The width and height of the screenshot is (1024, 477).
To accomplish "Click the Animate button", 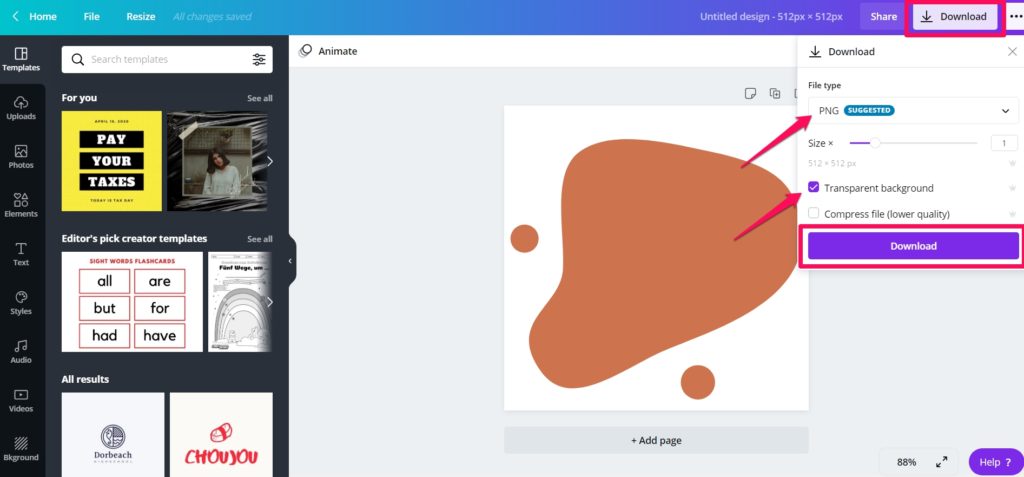I will [x=328, y=51].
